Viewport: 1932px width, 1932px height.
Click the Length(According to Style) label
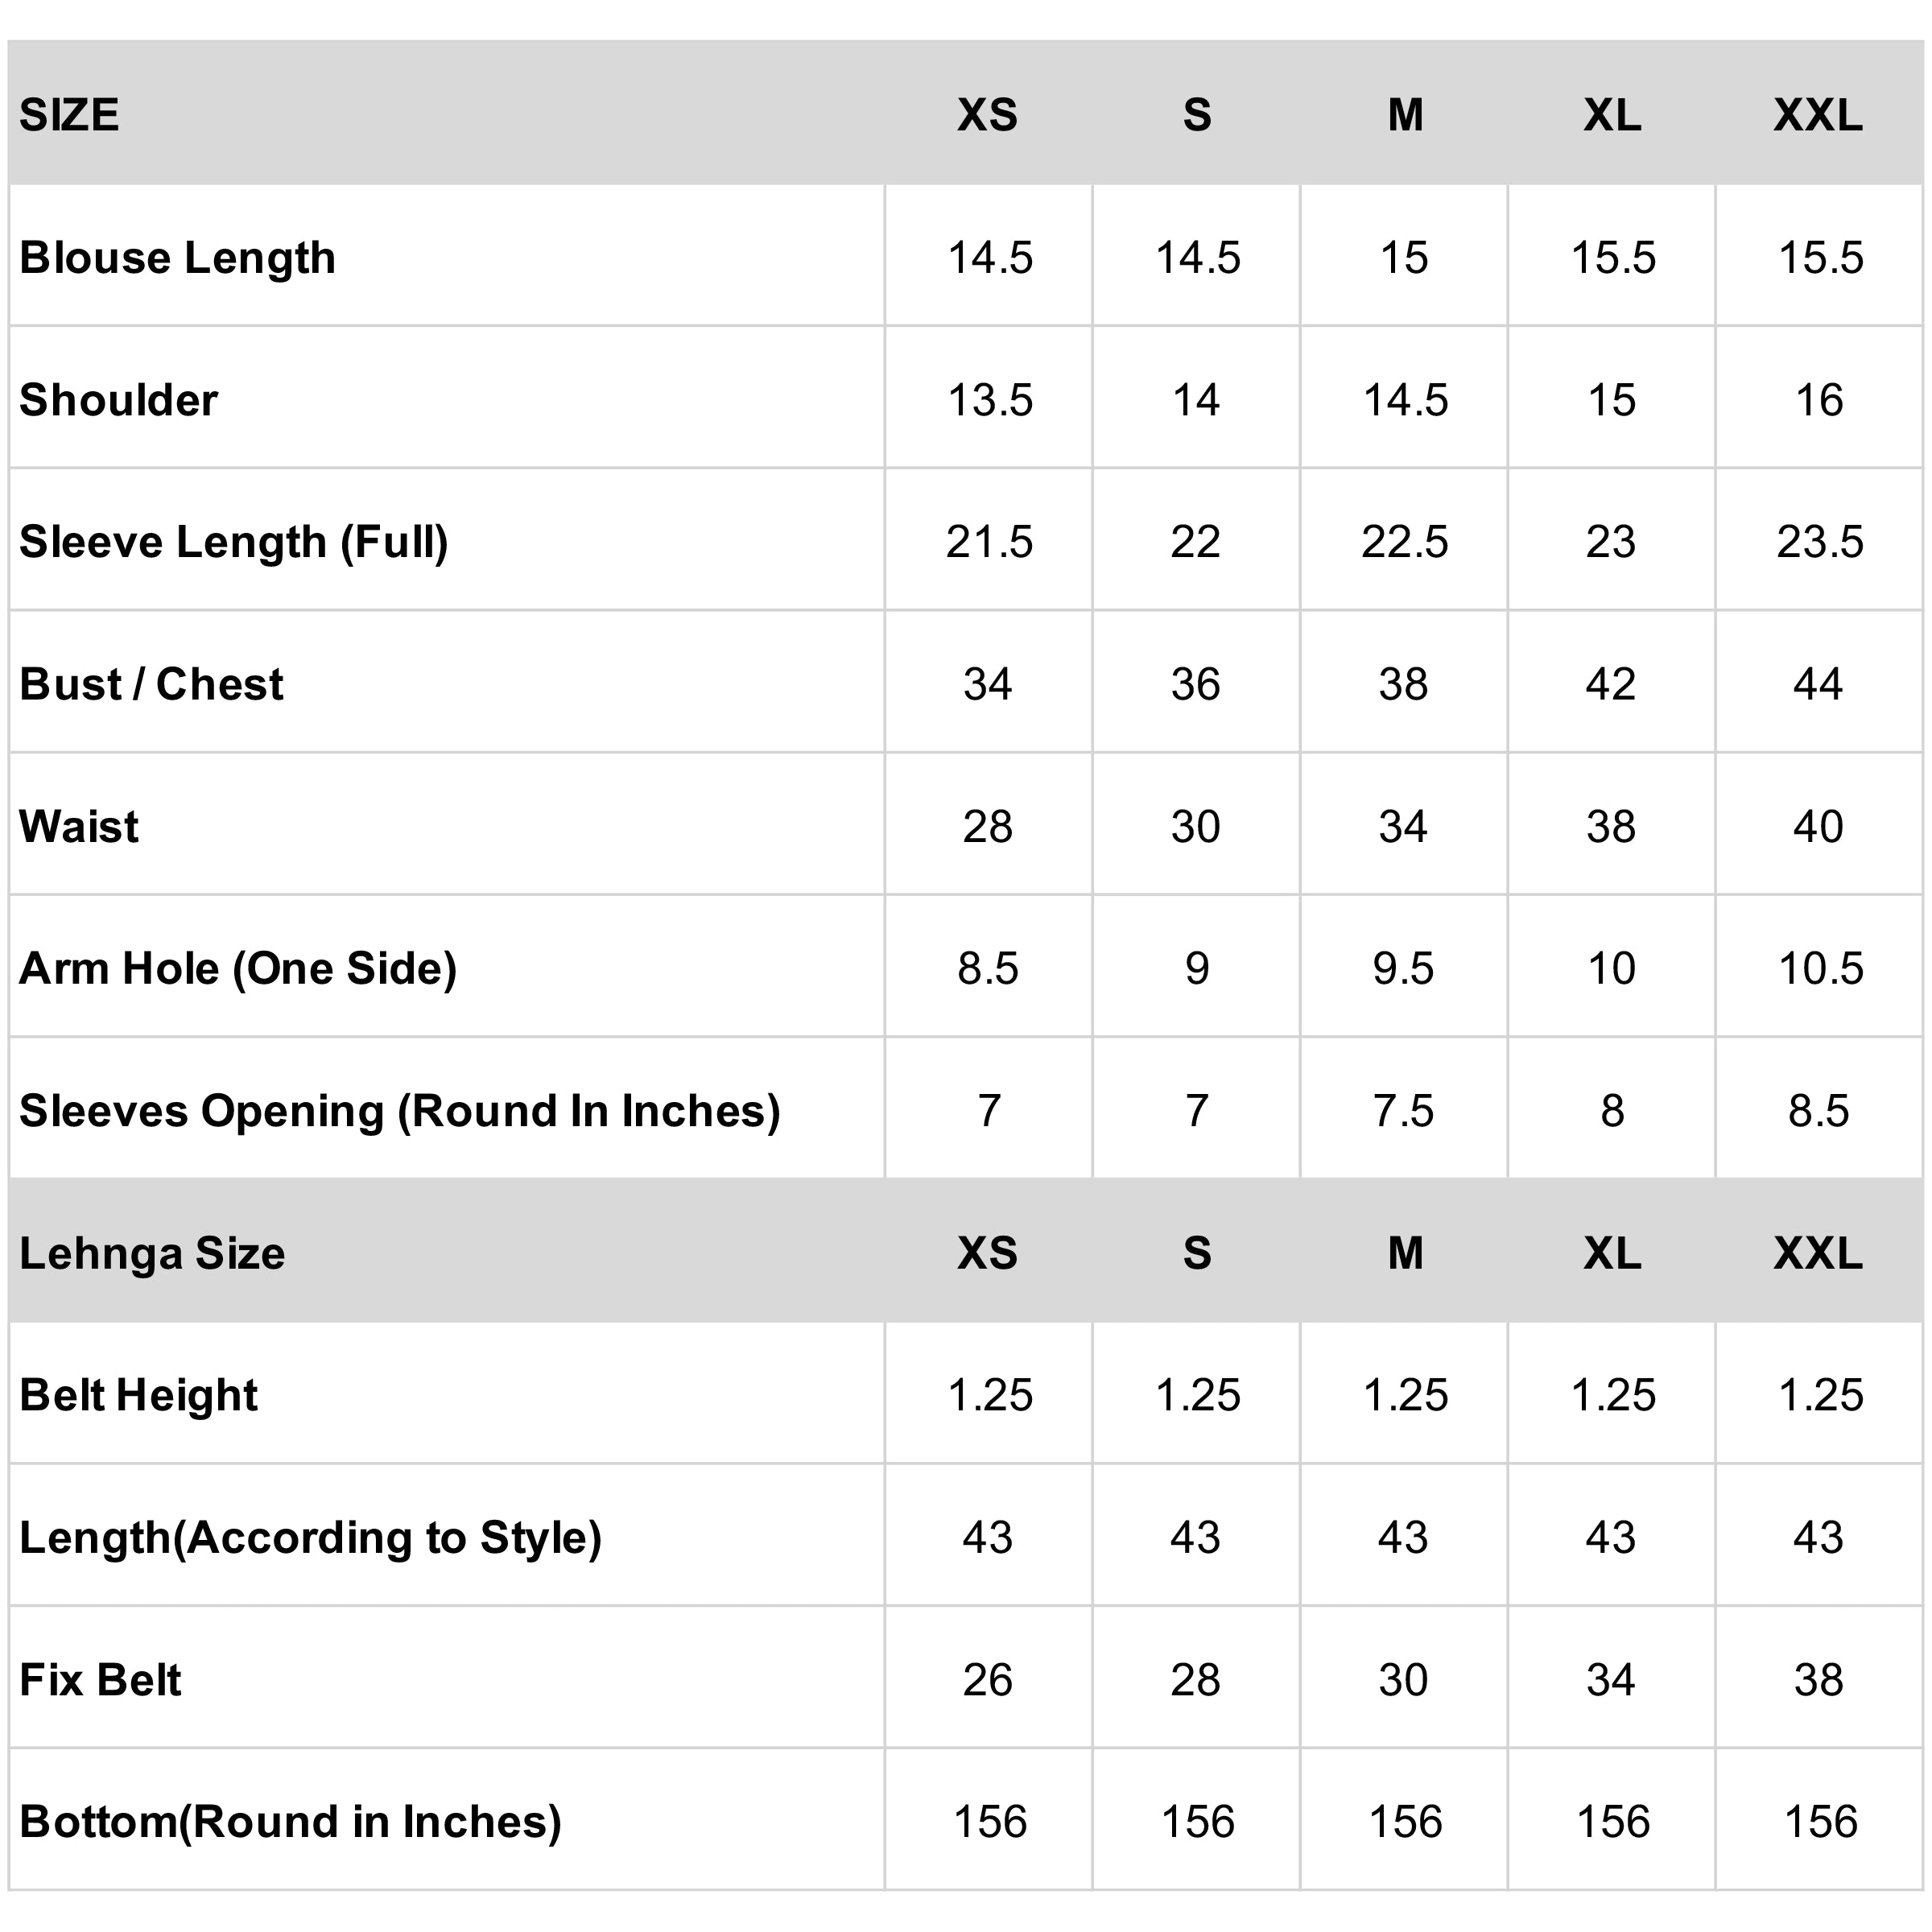point(310,1537)
